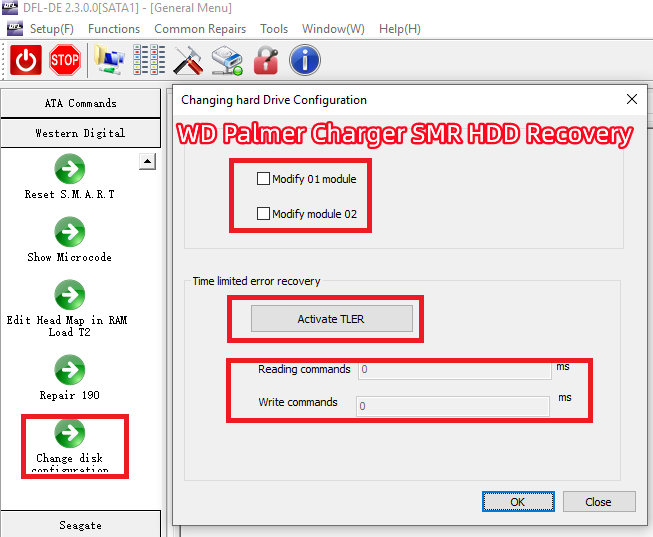653x537 pixels.
Task: Enable the Modify module 02 checkbox
Action: pos(263,214)
